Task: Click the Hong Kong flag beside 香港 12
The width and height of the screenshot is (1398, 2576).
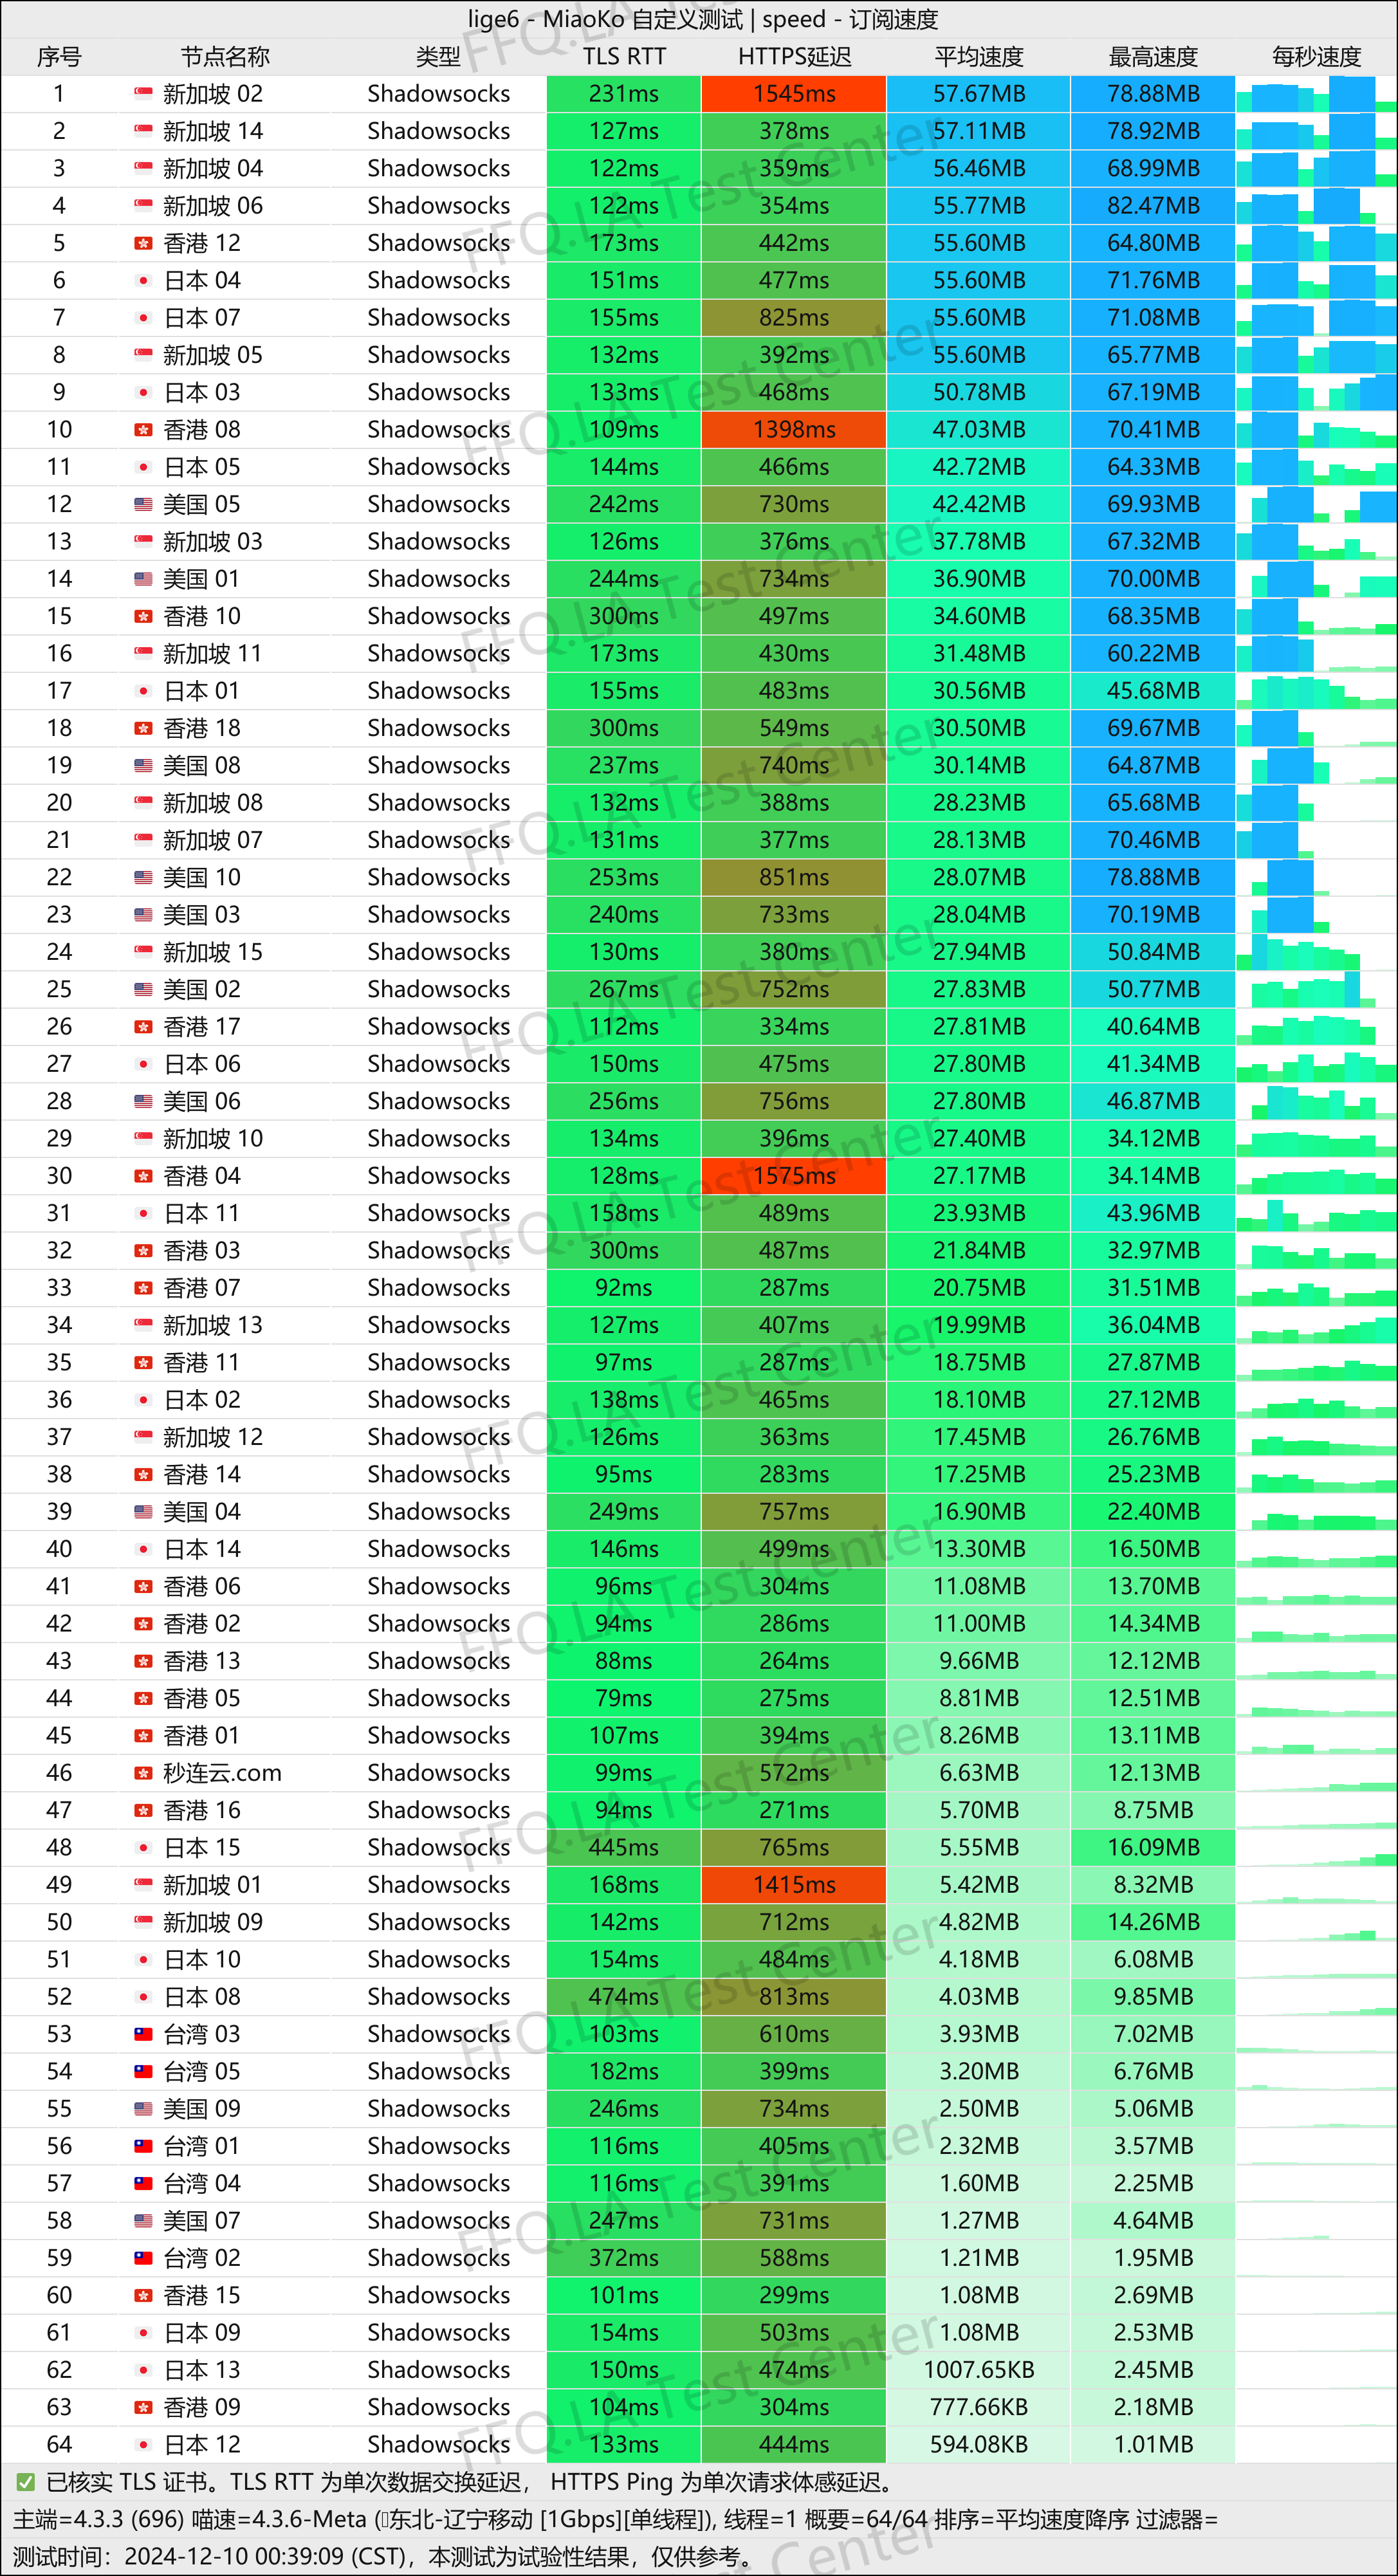Action: pos(143,243)
